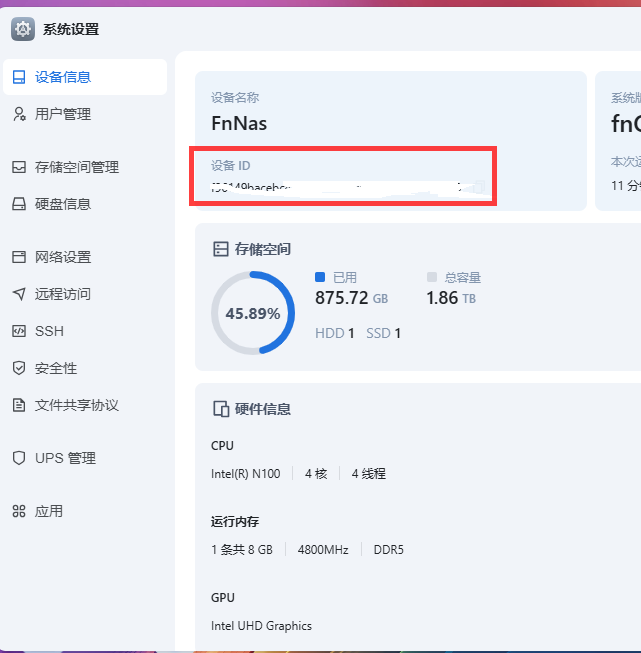Image resolution: width=641 pixels, height=653 pixels.
Task: Click the 存储空间 card header
Action: tap(252, 249)
